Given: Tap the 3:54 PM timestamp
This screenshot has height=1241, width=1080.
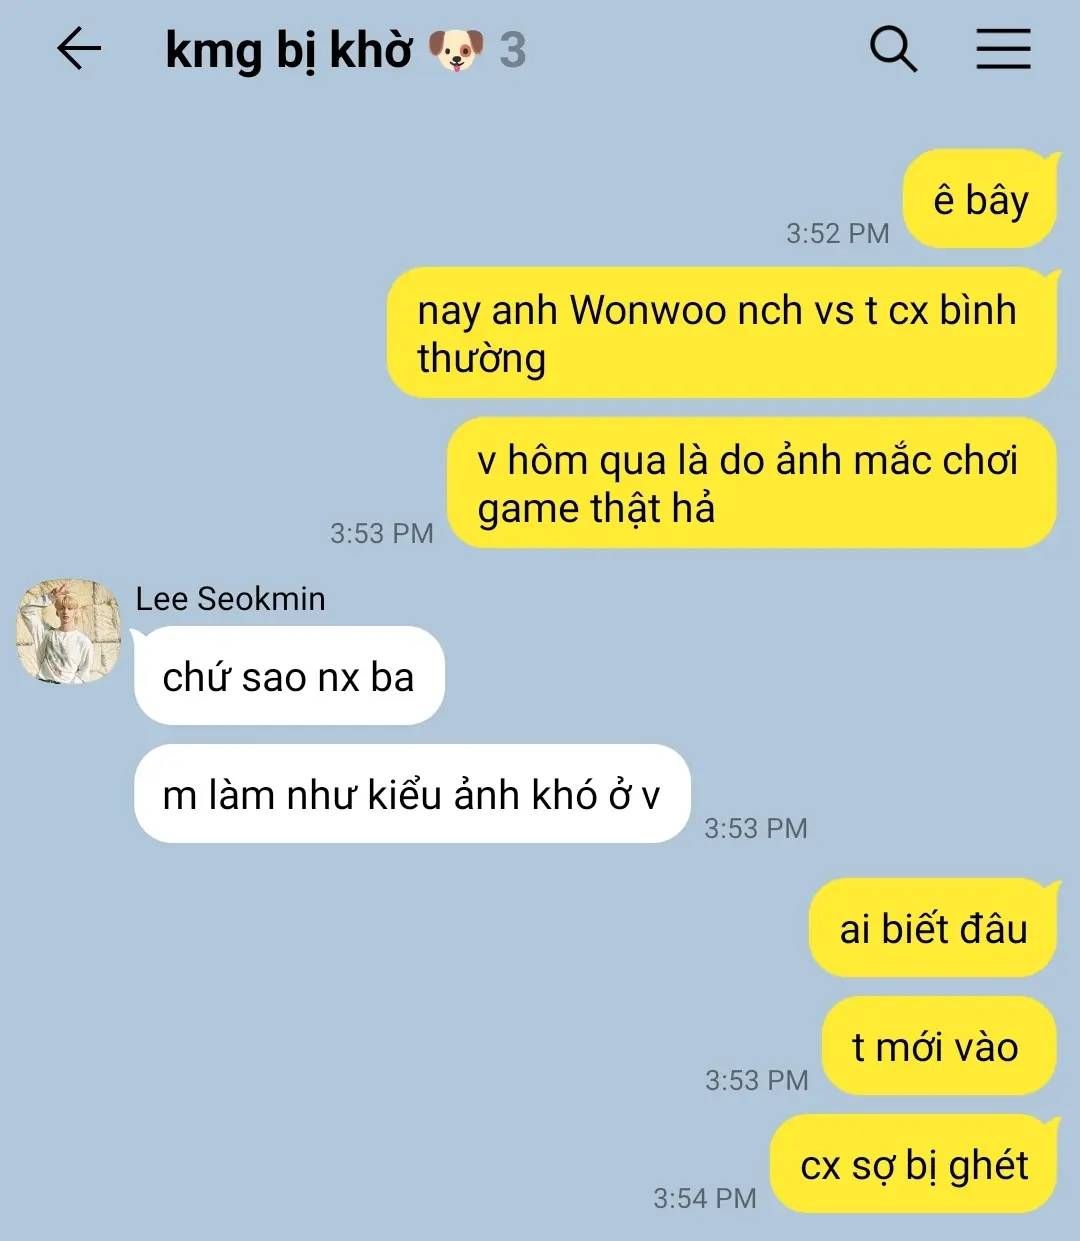Looking at the screenshot, I should [x=704, y=1198].
